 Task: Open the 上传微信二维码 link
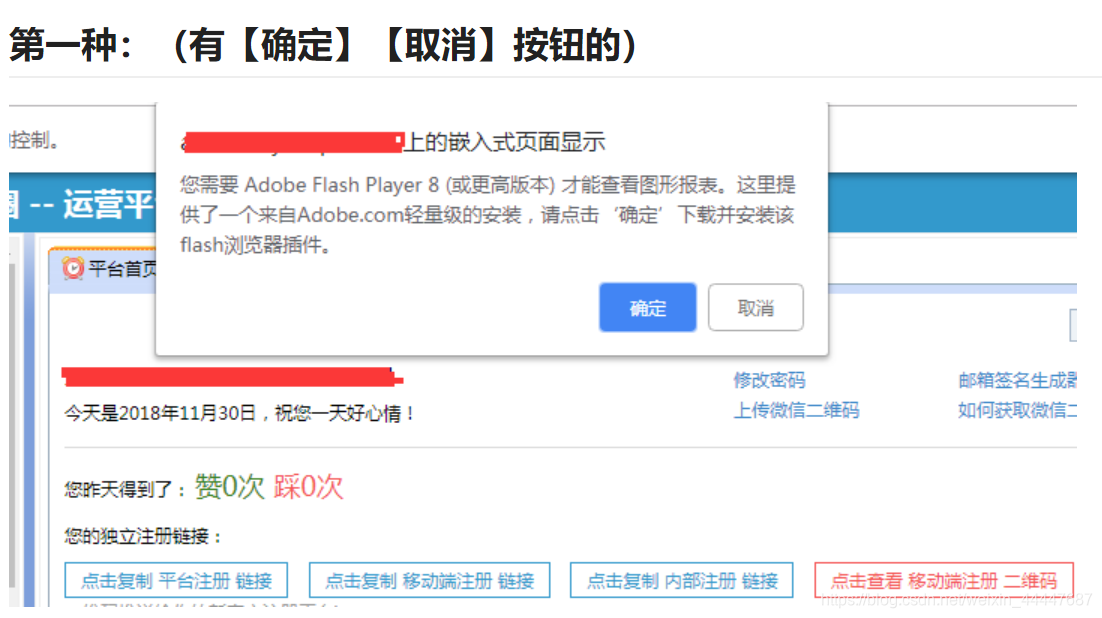pyautogui.click(x=796, y=410)
